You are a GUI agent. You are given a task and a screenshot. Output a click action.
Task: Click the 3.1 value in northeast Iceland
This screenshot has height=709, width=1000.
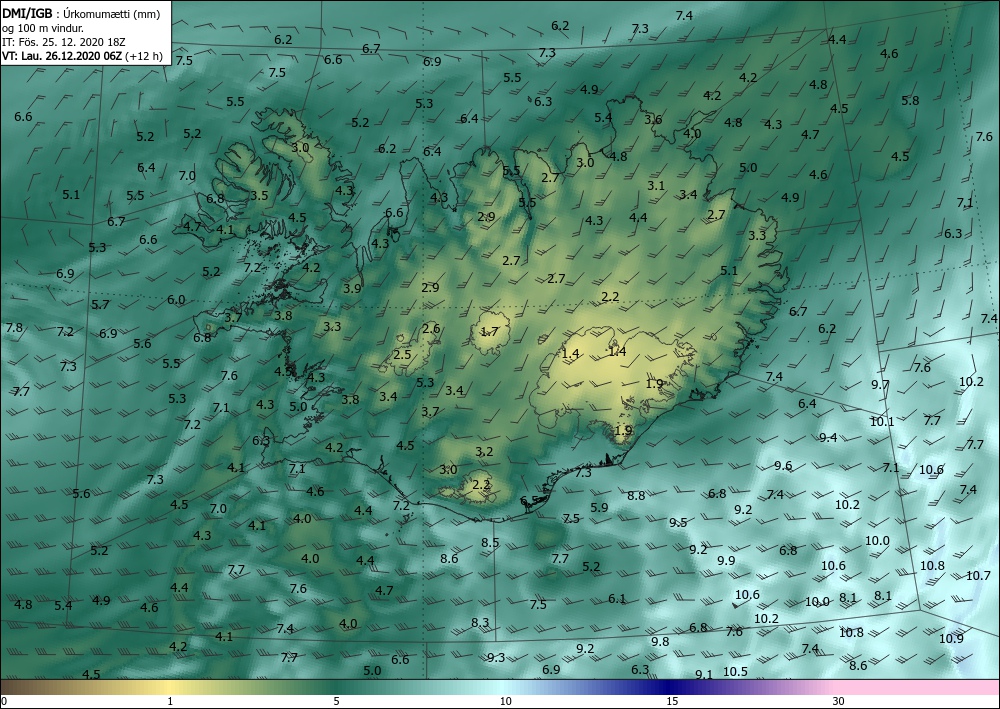coord(656,186)
